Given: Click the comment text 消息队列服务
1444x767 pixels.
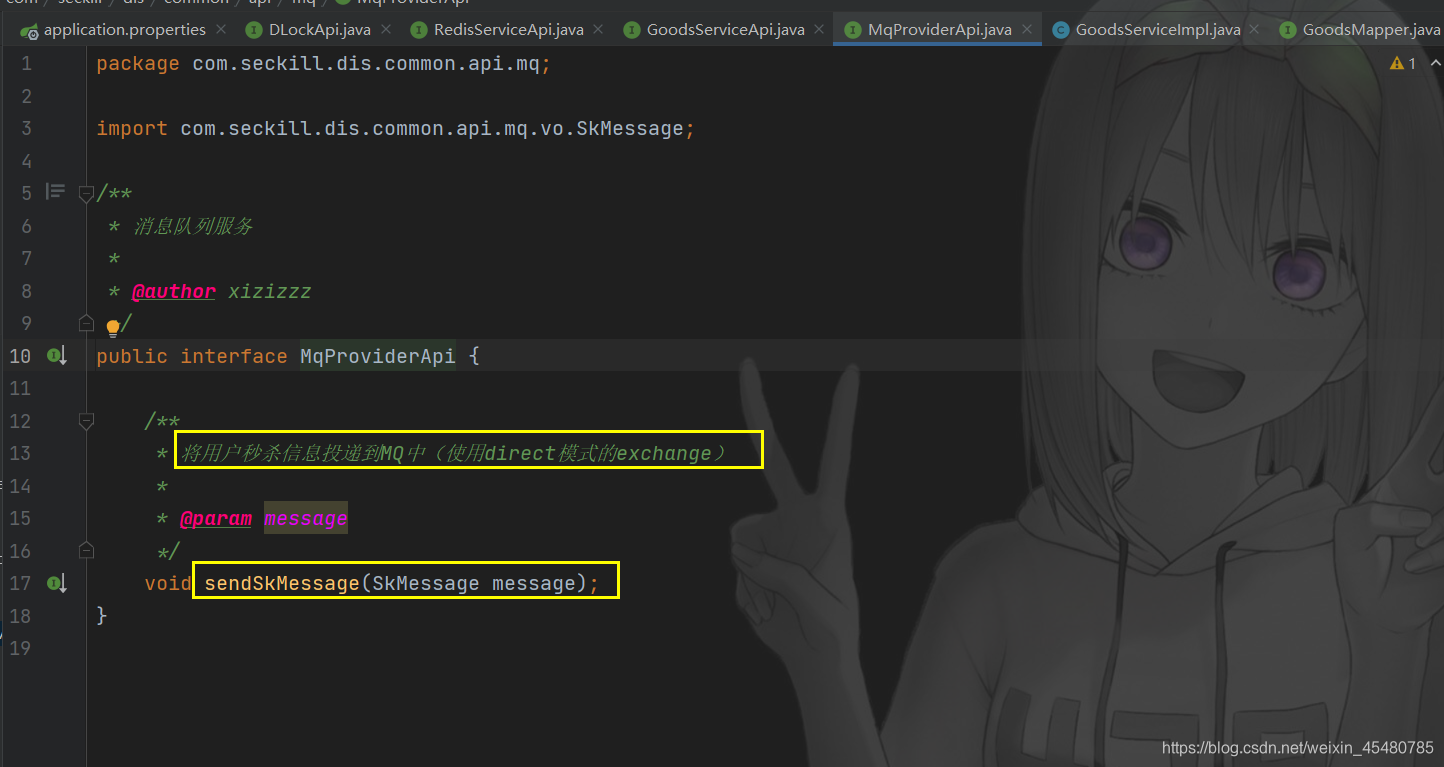Looking at the screenshot, I should 193,226.
